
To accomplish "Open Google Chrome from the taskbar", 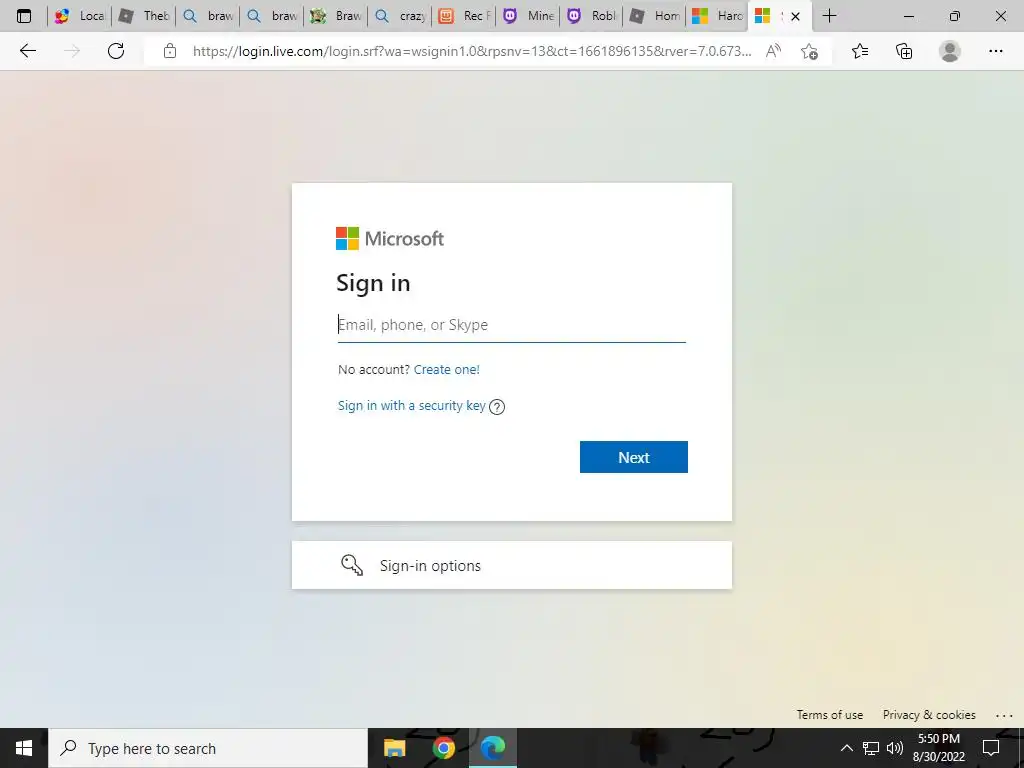I will pos(443,748).
